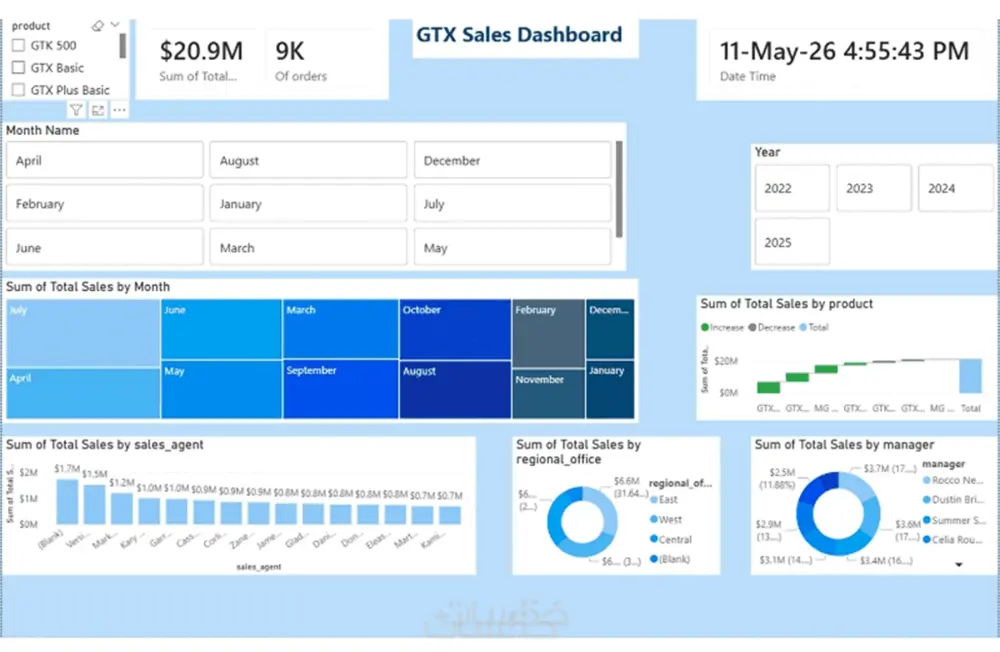Viewport: 1000px width, 652px height.
Task: Select the November tile in the treemap
Action: point(548,394)
